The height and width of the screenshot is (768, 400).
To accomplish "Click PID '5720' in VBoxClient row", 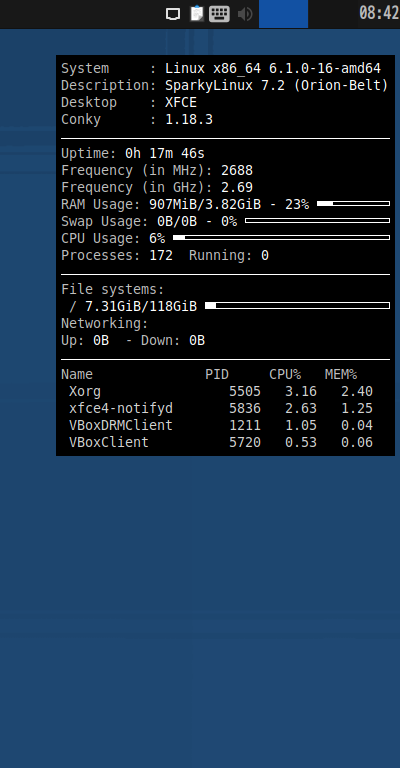I will tap(245, 442).
